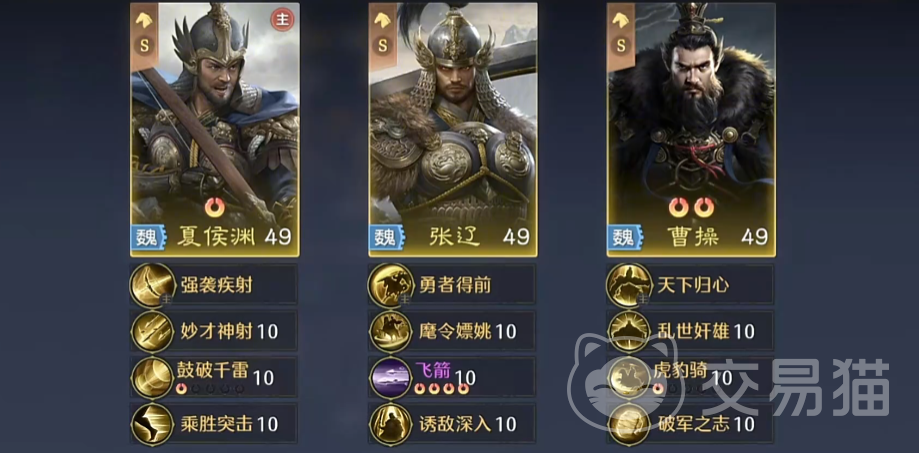This screenshot has height=453, width=919.
Task: Open the purple 飞箭 skill icon
Action: tap(391, 377)
